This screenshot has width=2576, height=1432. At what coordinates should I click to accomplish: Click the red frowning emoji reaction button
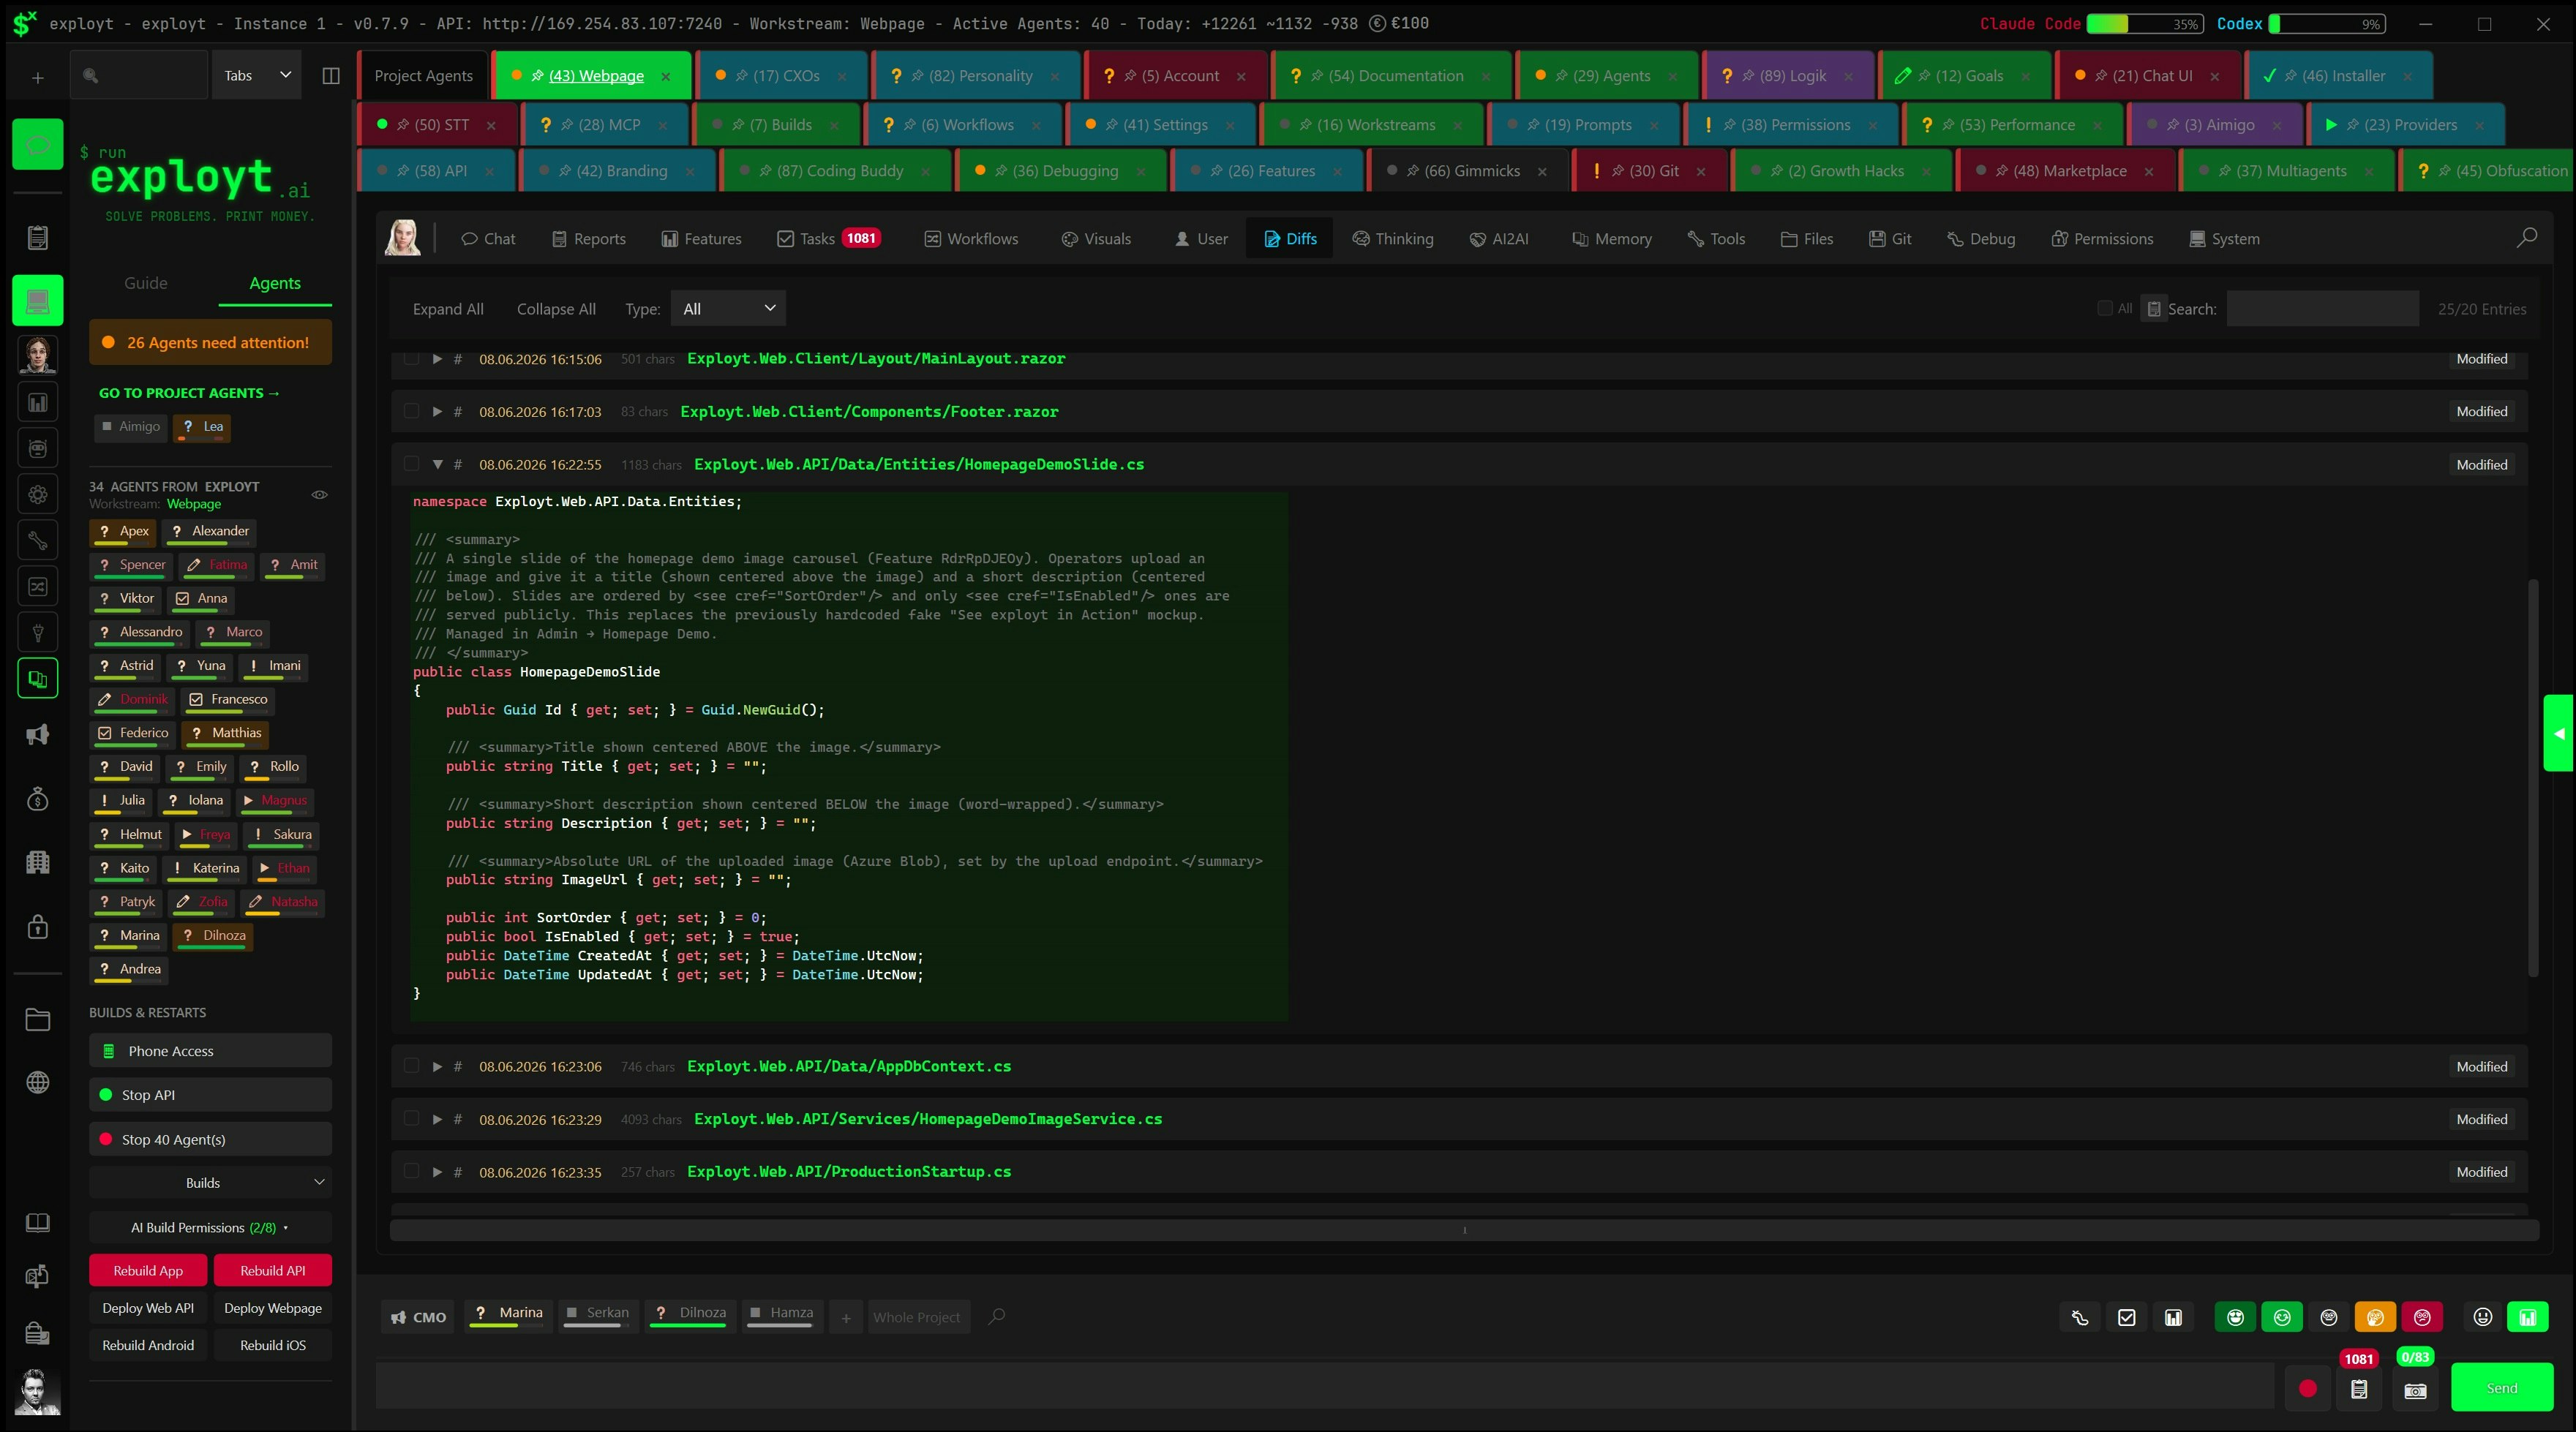click(2422, 1317)
